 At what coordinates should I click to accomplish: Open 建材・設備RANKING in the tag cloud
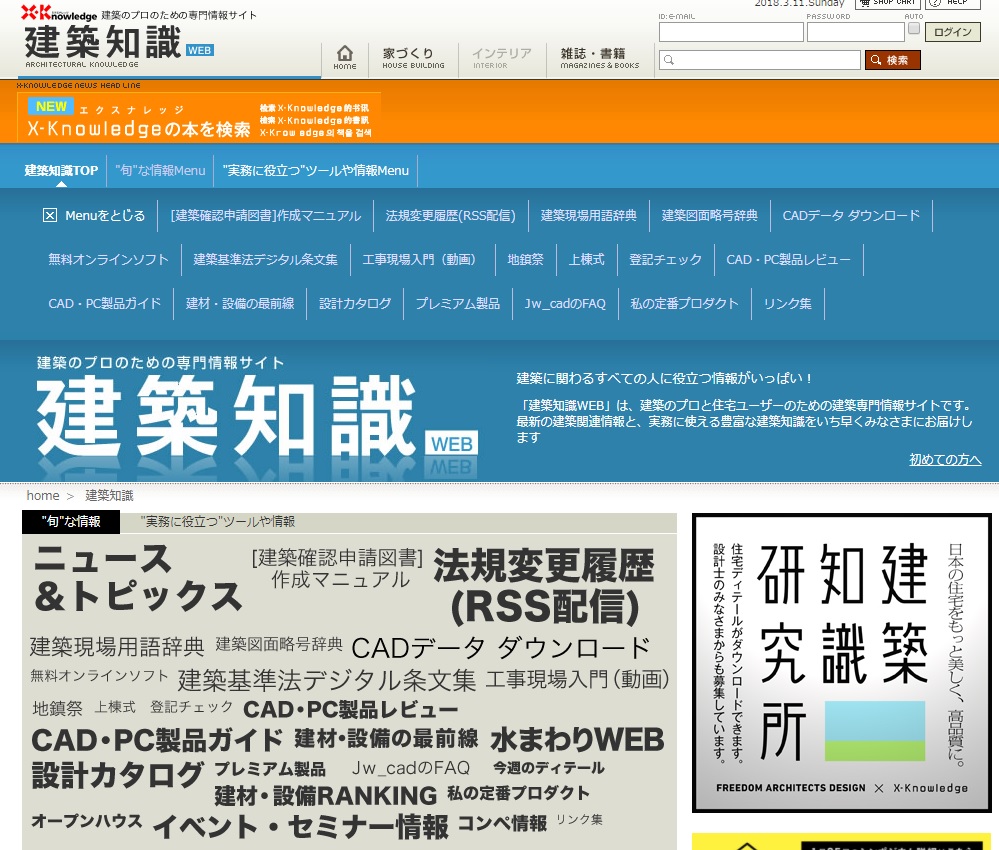point(326,796)
